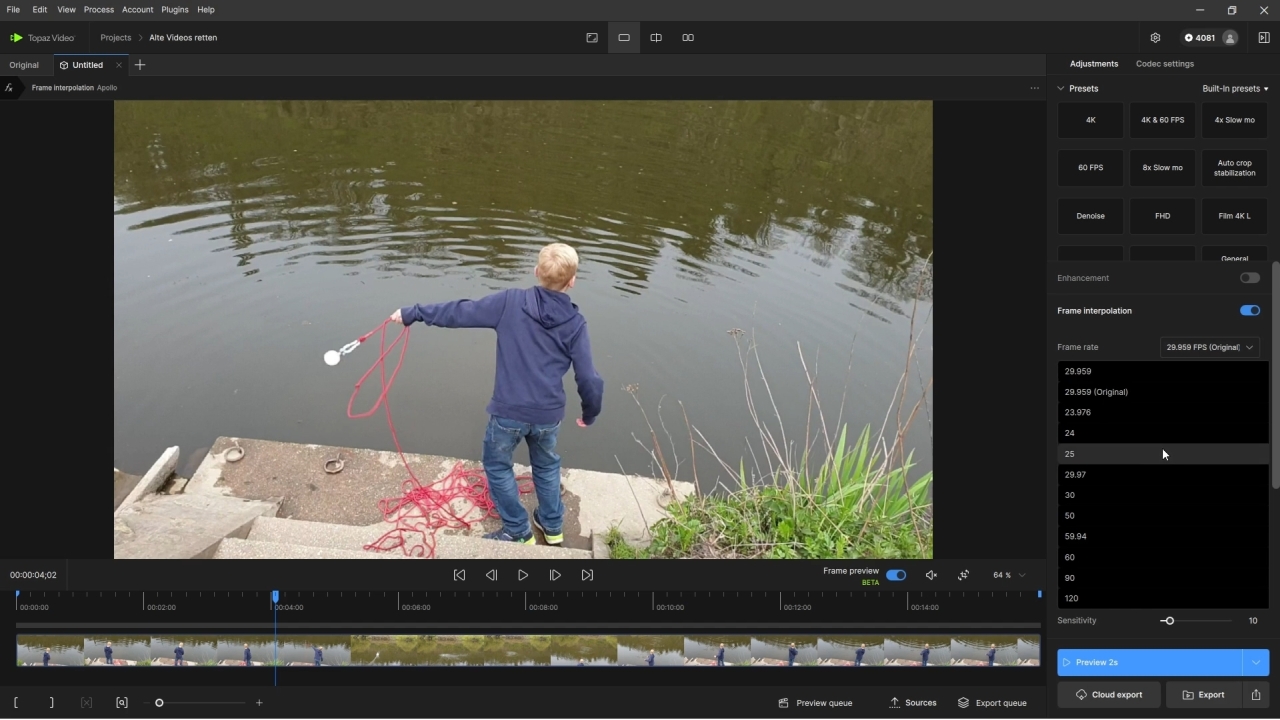Apply the 4K & 60 FPS preset
Viewport: 1280px width, 720px height.
click(1163, 120)
